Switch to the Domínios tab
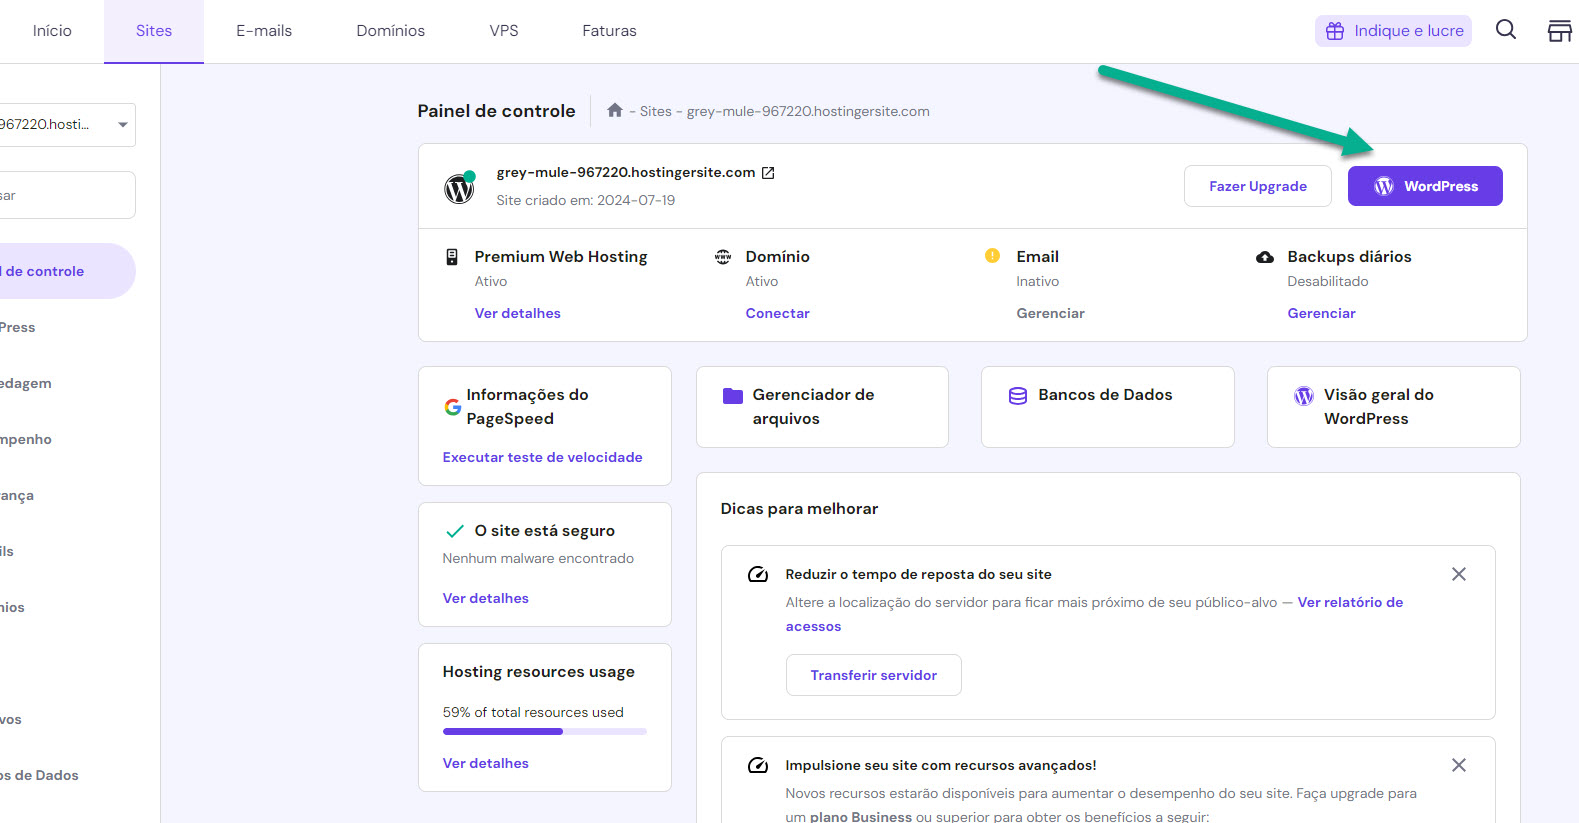This screenshot has height=823, width=1579. (x=391, y=31)
